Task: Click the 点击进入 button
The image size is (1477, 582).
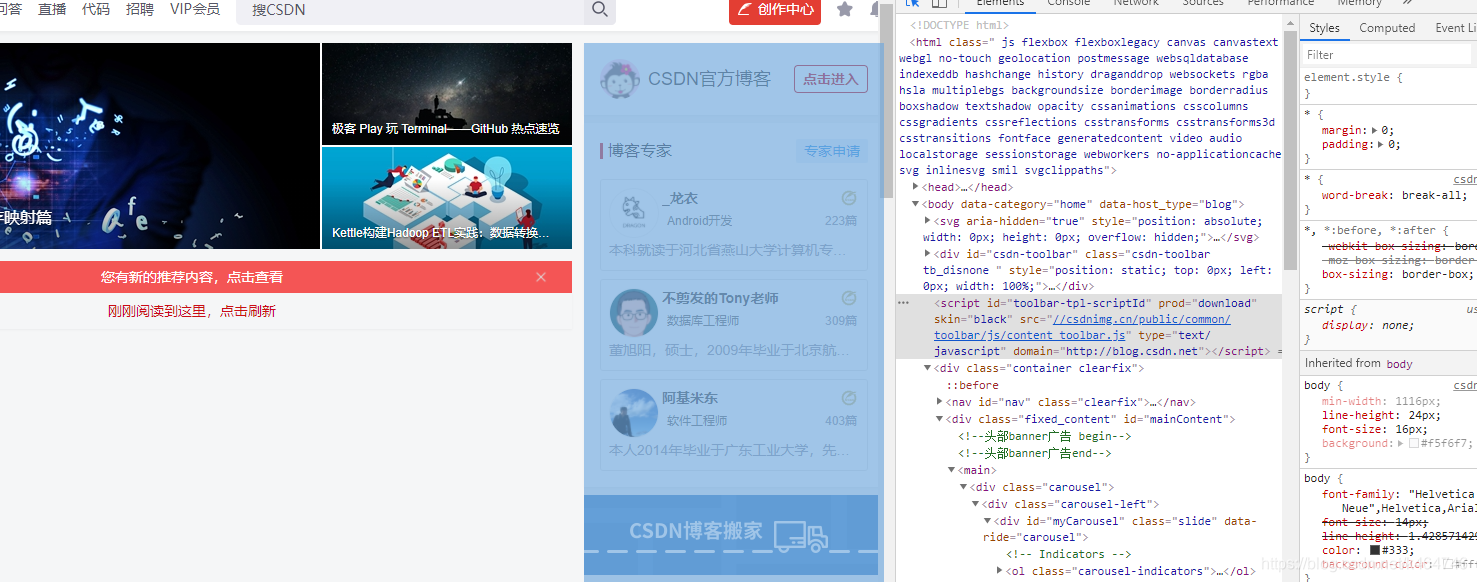Action: pos(831,79)
